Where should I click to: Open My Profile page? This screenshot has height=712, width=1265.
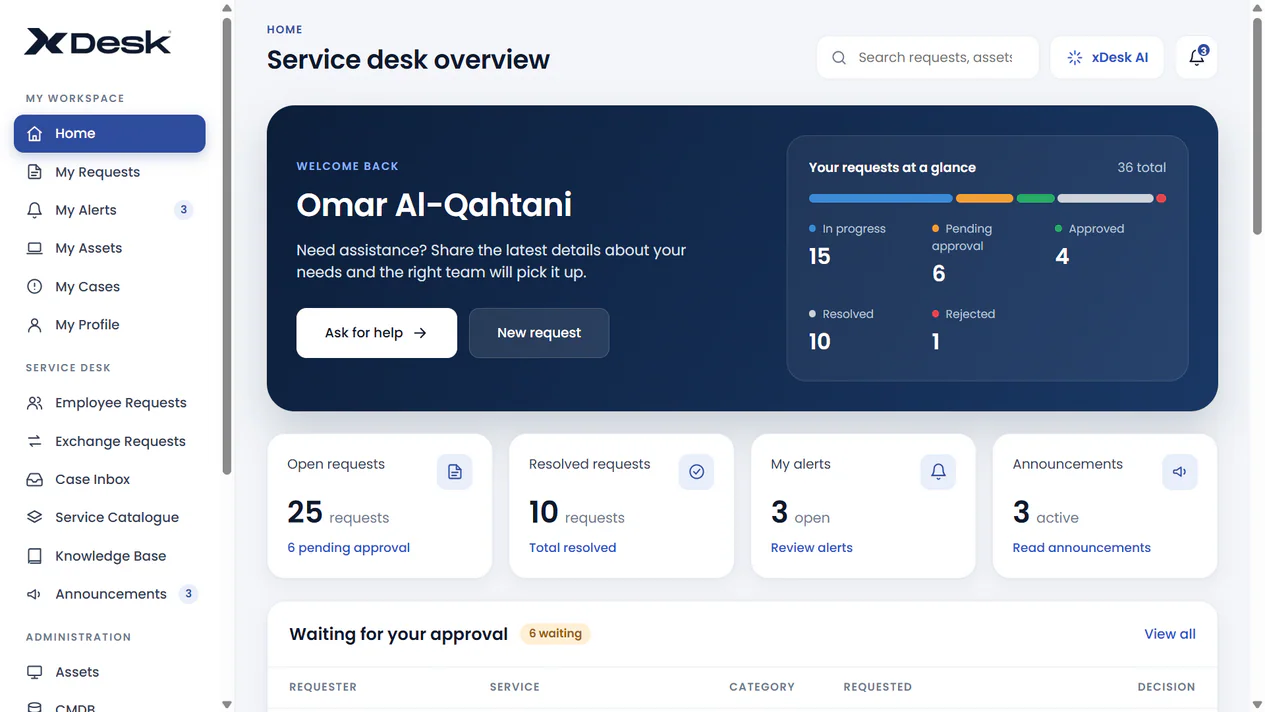point(110,325)
